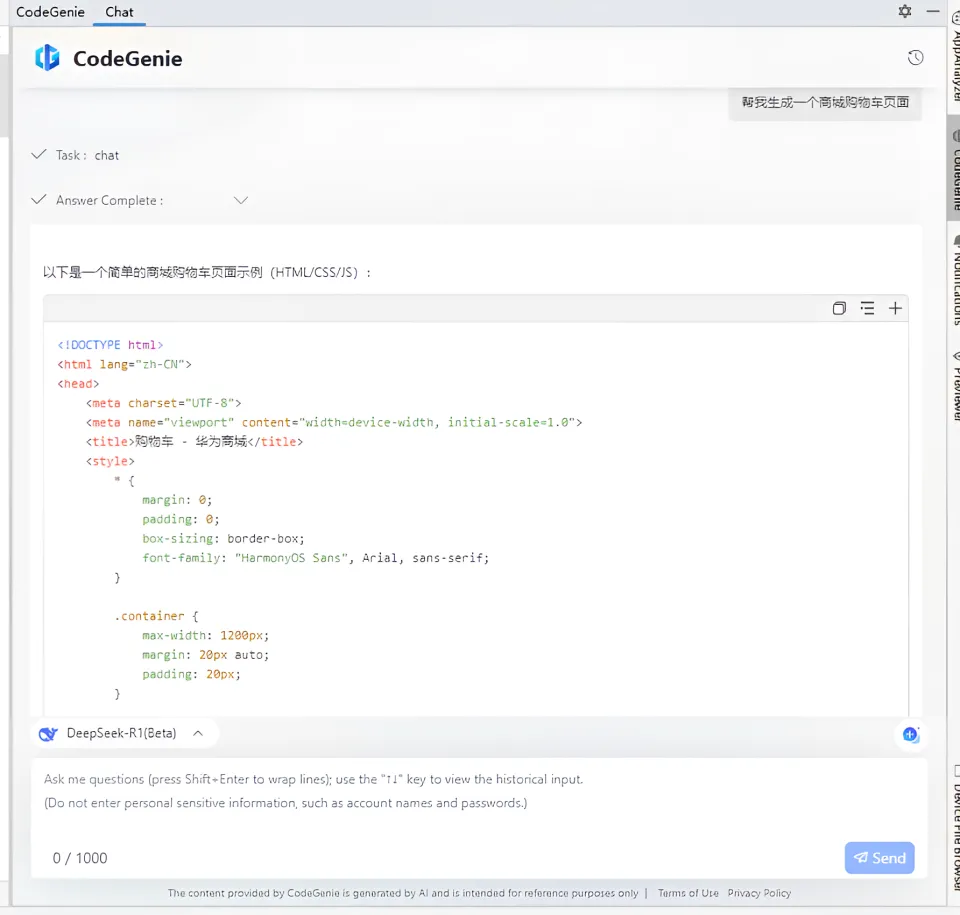
Task: Click the intro sentence above code block
Action: 207,273
